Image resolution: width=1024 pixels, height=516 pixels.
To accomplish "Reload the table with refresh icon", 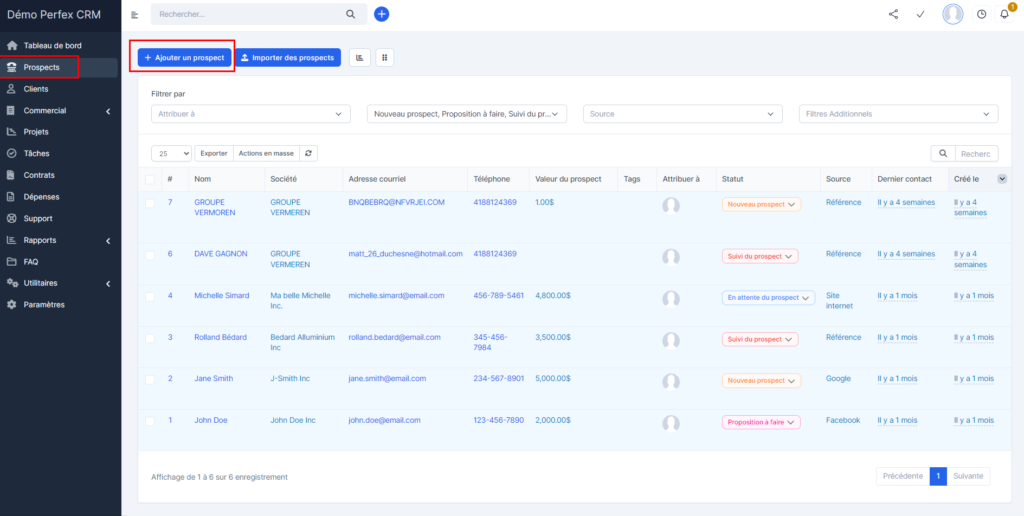I will [x=308, y=153].
